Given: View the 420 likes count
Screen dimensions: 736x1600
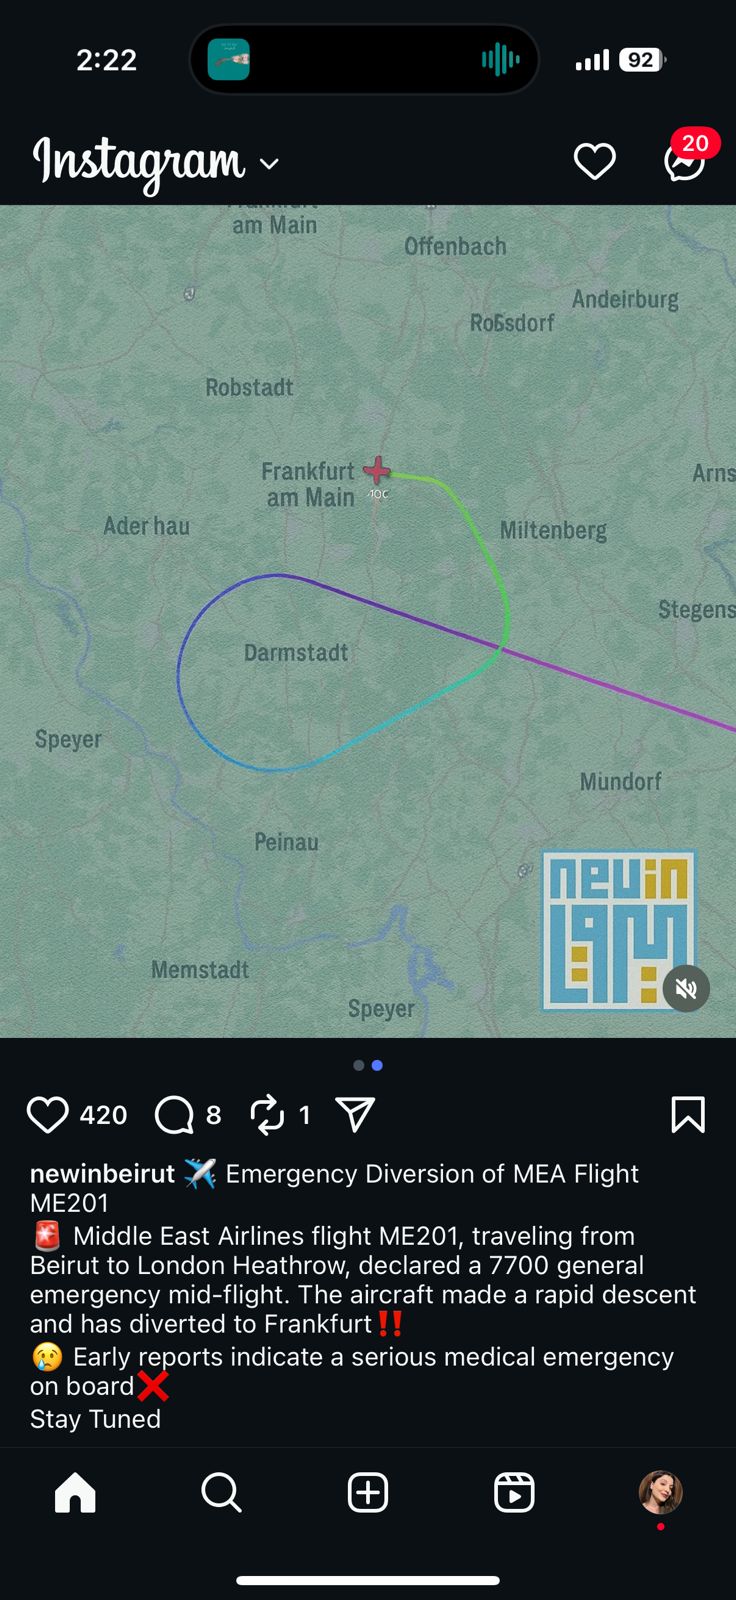Looking at the screenshot, I should pyautogui.click(x=103, y=1115).
